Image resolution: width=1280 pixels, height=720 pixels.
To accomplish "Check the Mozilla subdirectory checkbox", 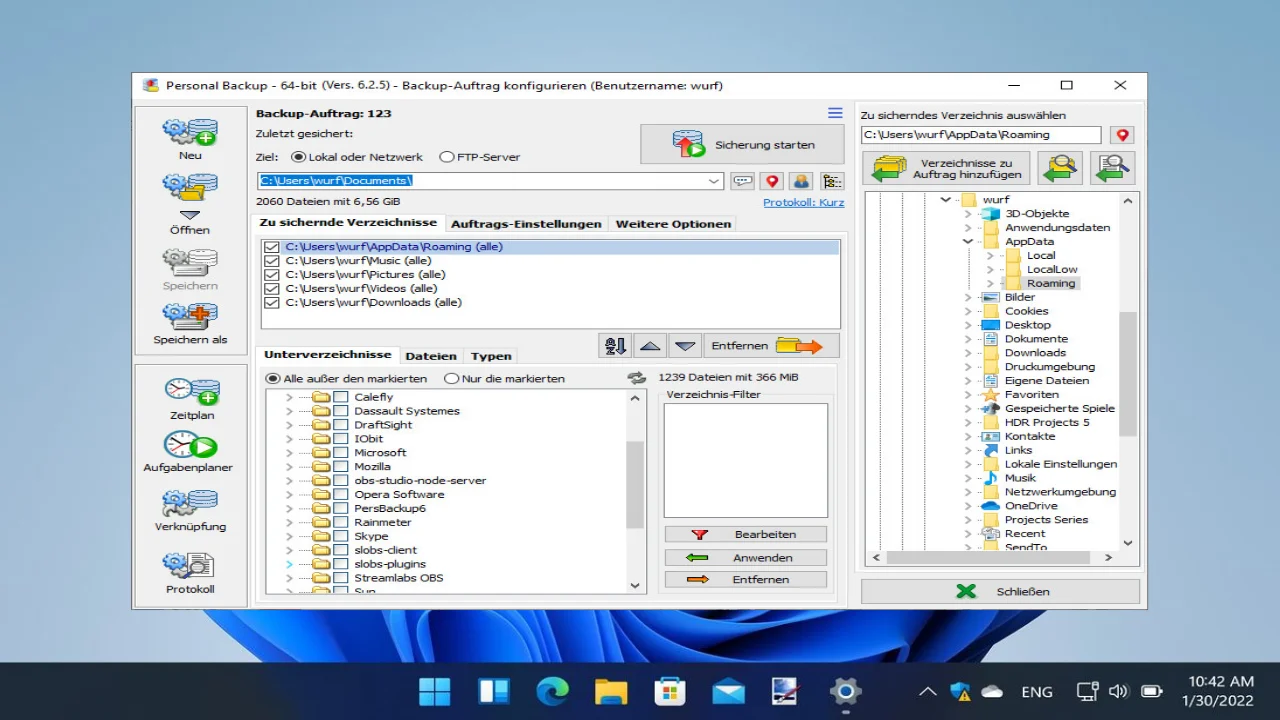I will [341, 467].
